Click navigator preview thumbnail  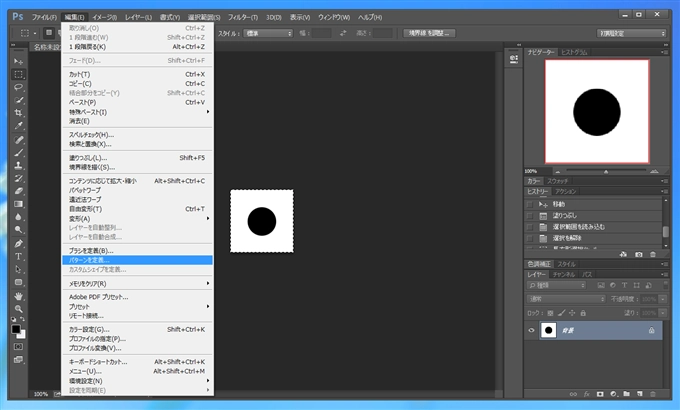[x=597, y=112]
